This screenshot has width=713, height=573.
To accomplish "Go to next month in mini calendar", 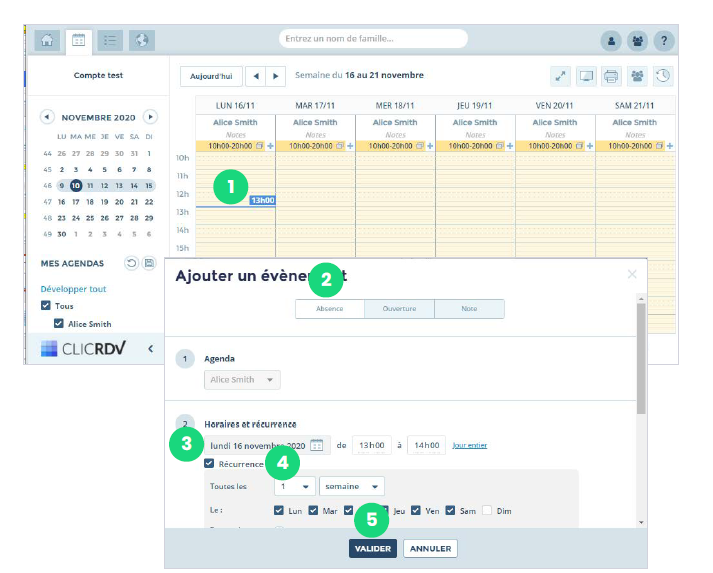I will (150, 117).
